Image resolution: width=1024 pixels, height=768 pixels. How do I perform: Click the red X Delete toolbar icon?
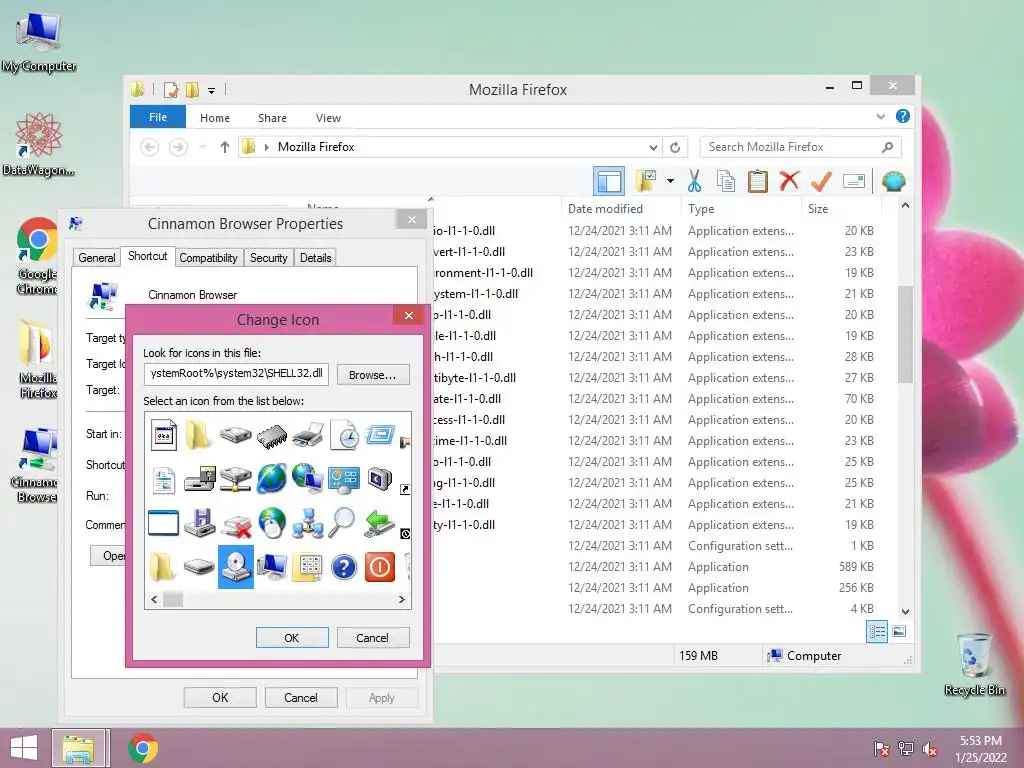pos(789,180)
